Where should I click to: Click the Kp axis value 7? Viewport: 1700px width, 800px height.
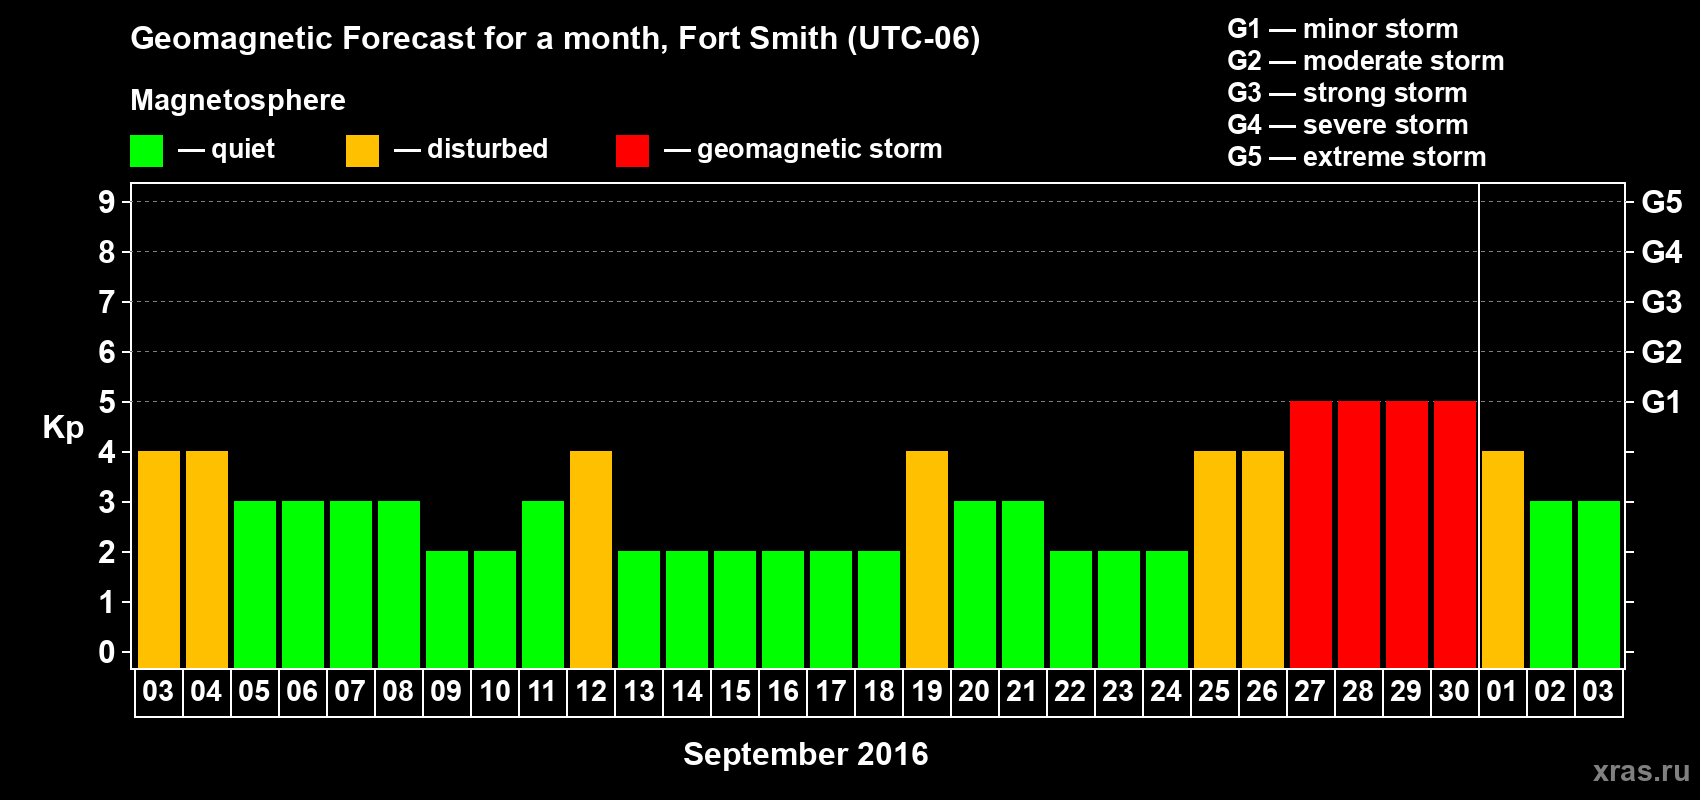pos(107,302)
